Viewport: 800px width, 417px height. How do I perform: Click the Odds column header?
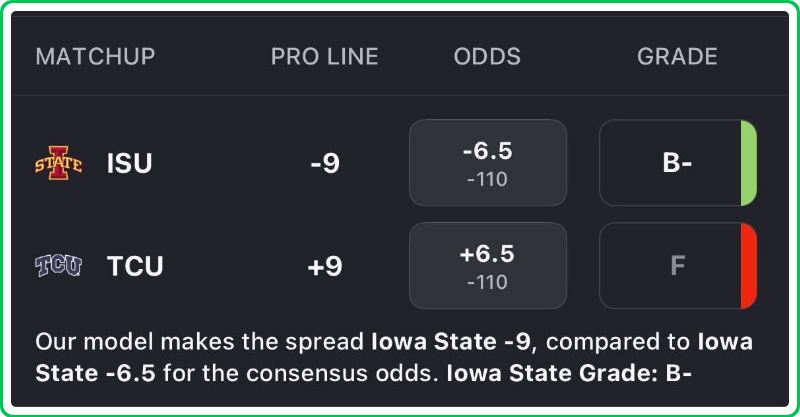click(x=487, y=56)
